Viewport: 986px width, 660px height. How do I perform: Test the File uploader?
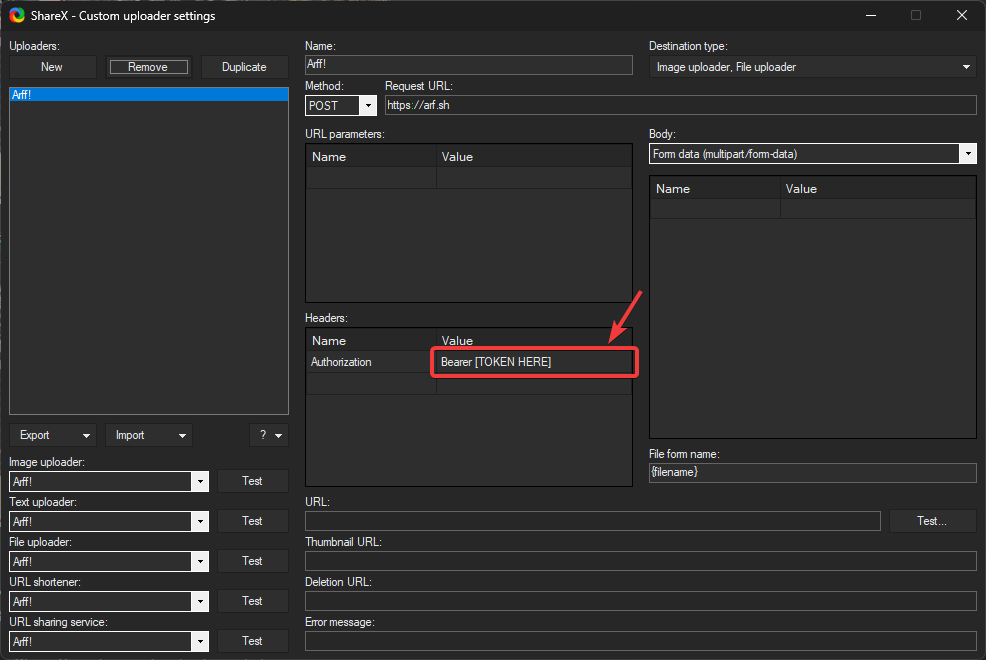coord(253,561)
